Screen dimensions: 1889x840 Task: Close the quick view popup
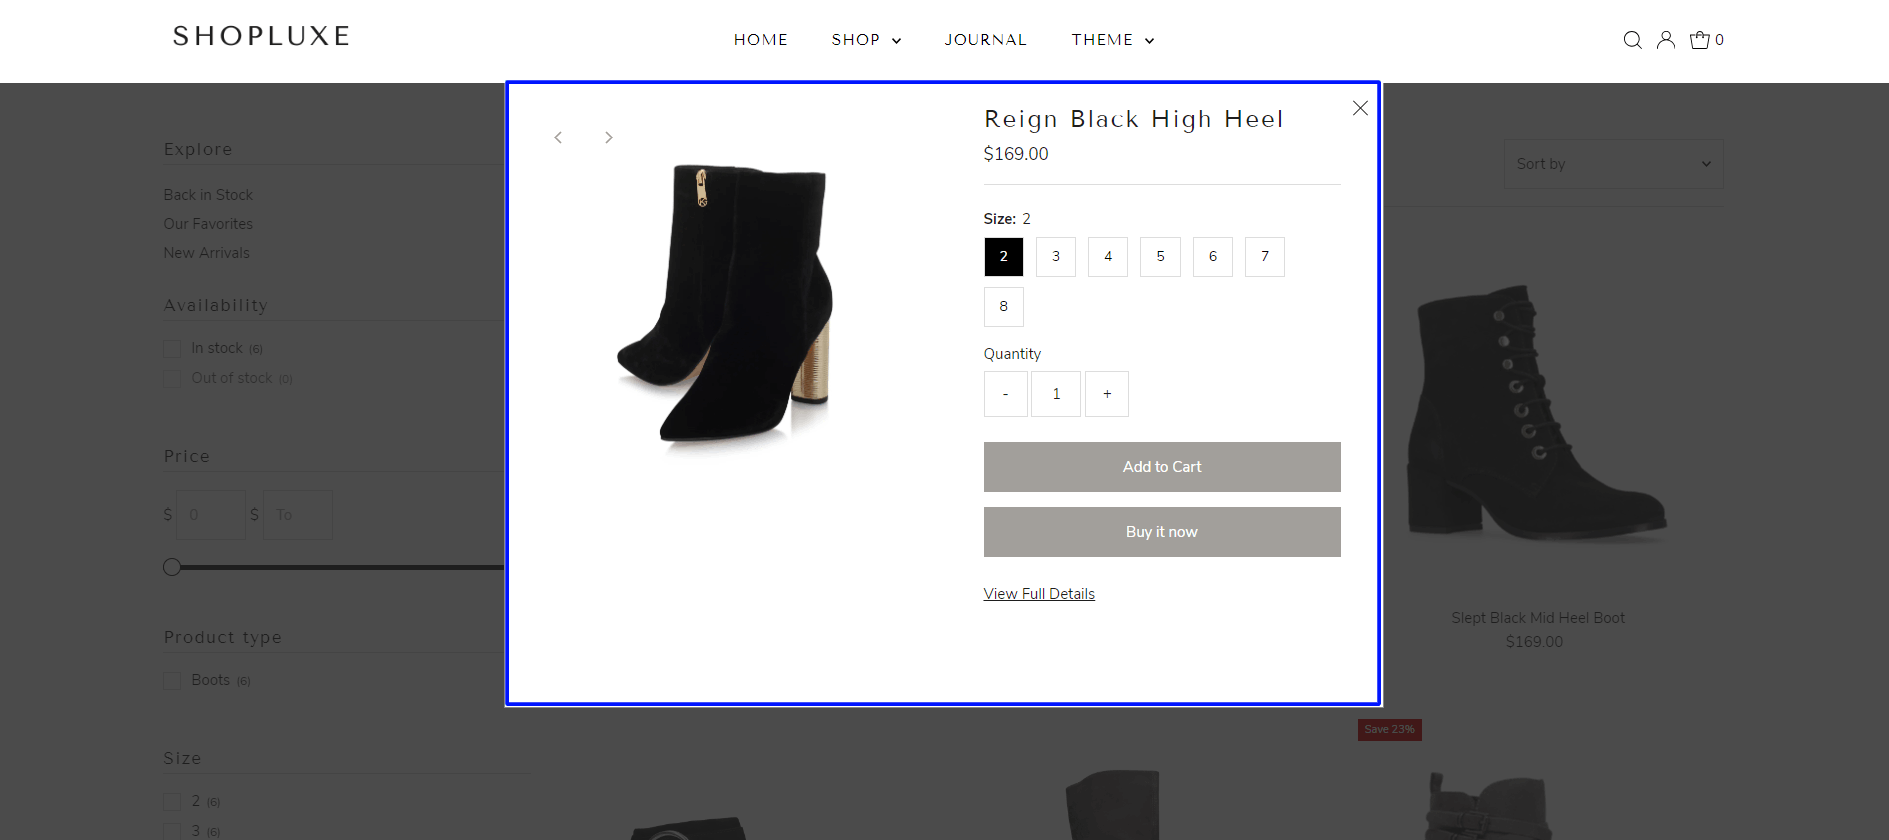(1360, 108)
